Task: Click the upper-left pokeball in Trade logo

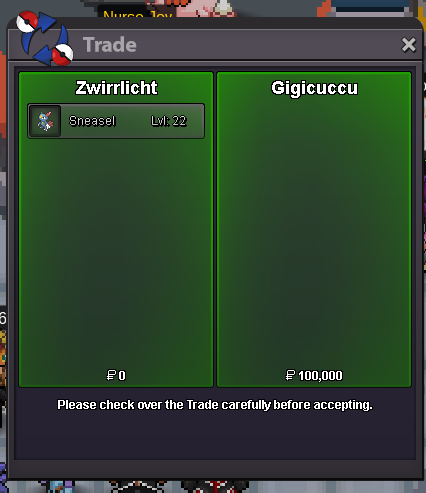Action: [27, 21]
